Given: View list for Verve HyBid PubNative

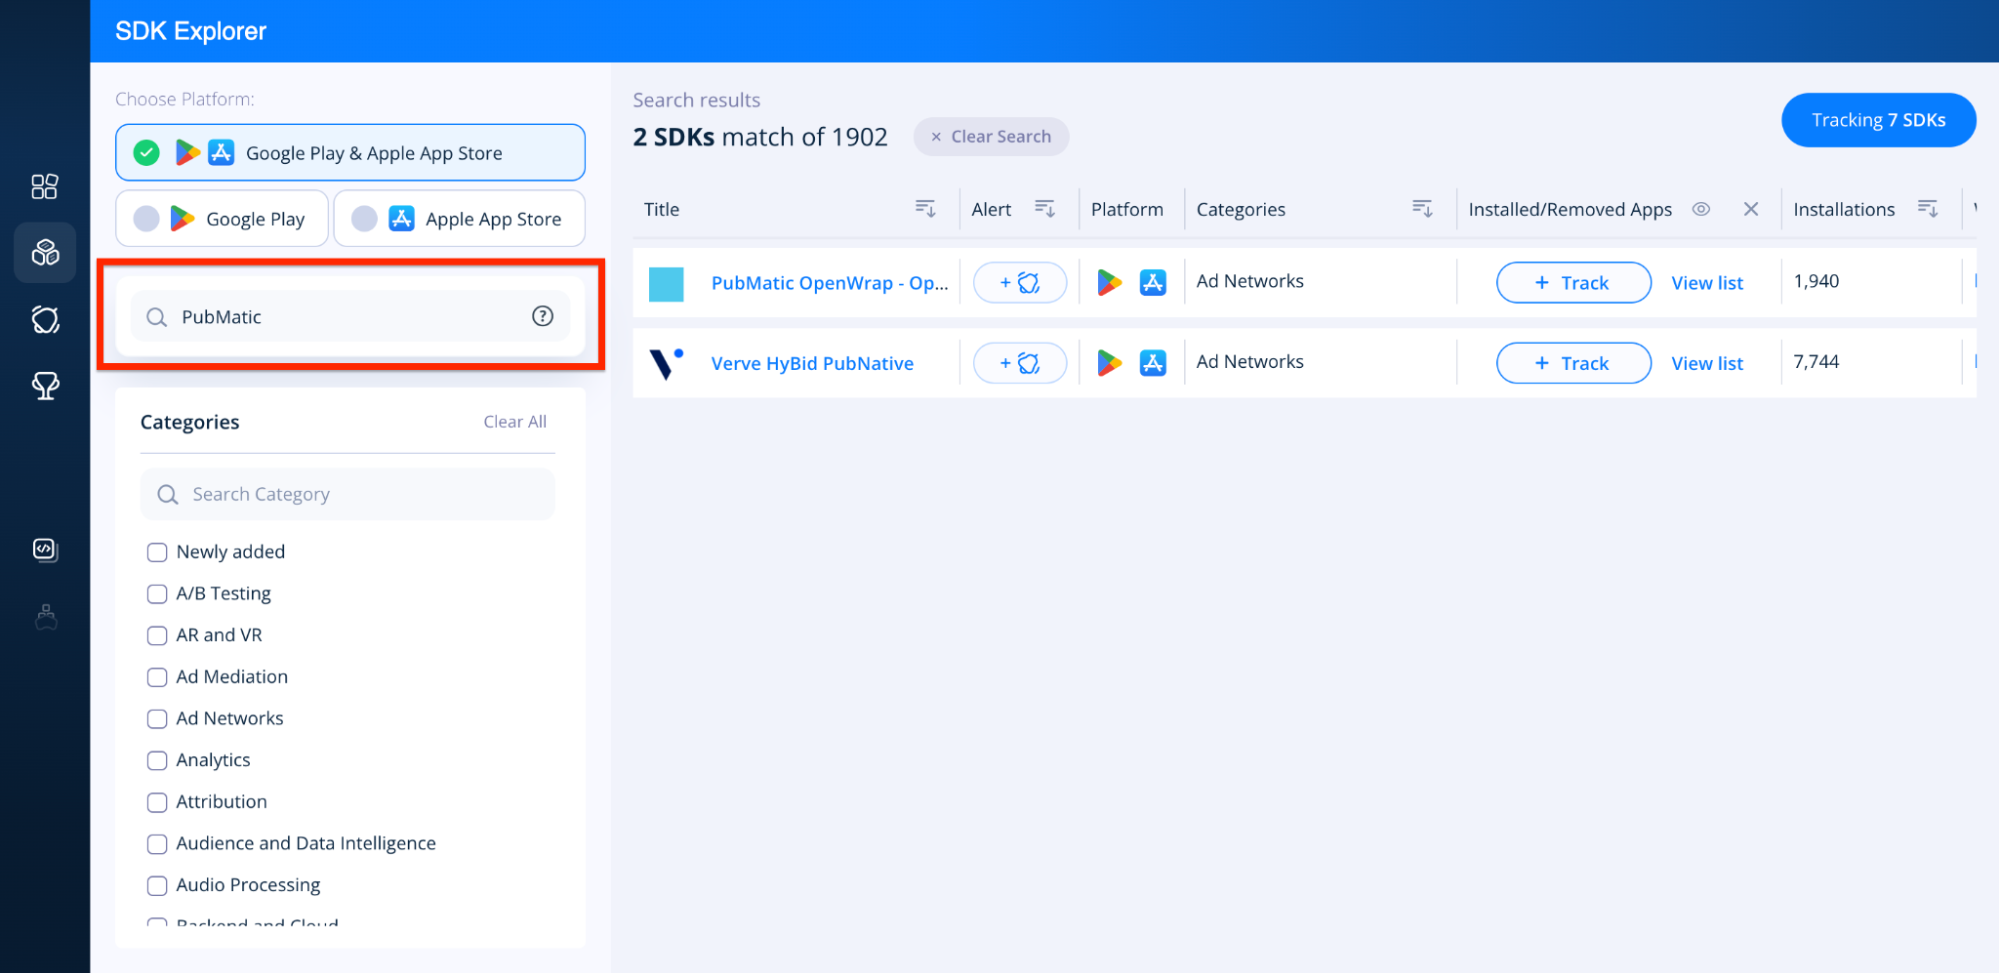Looking at the screenshot, I should click(x=1707, y=363).
